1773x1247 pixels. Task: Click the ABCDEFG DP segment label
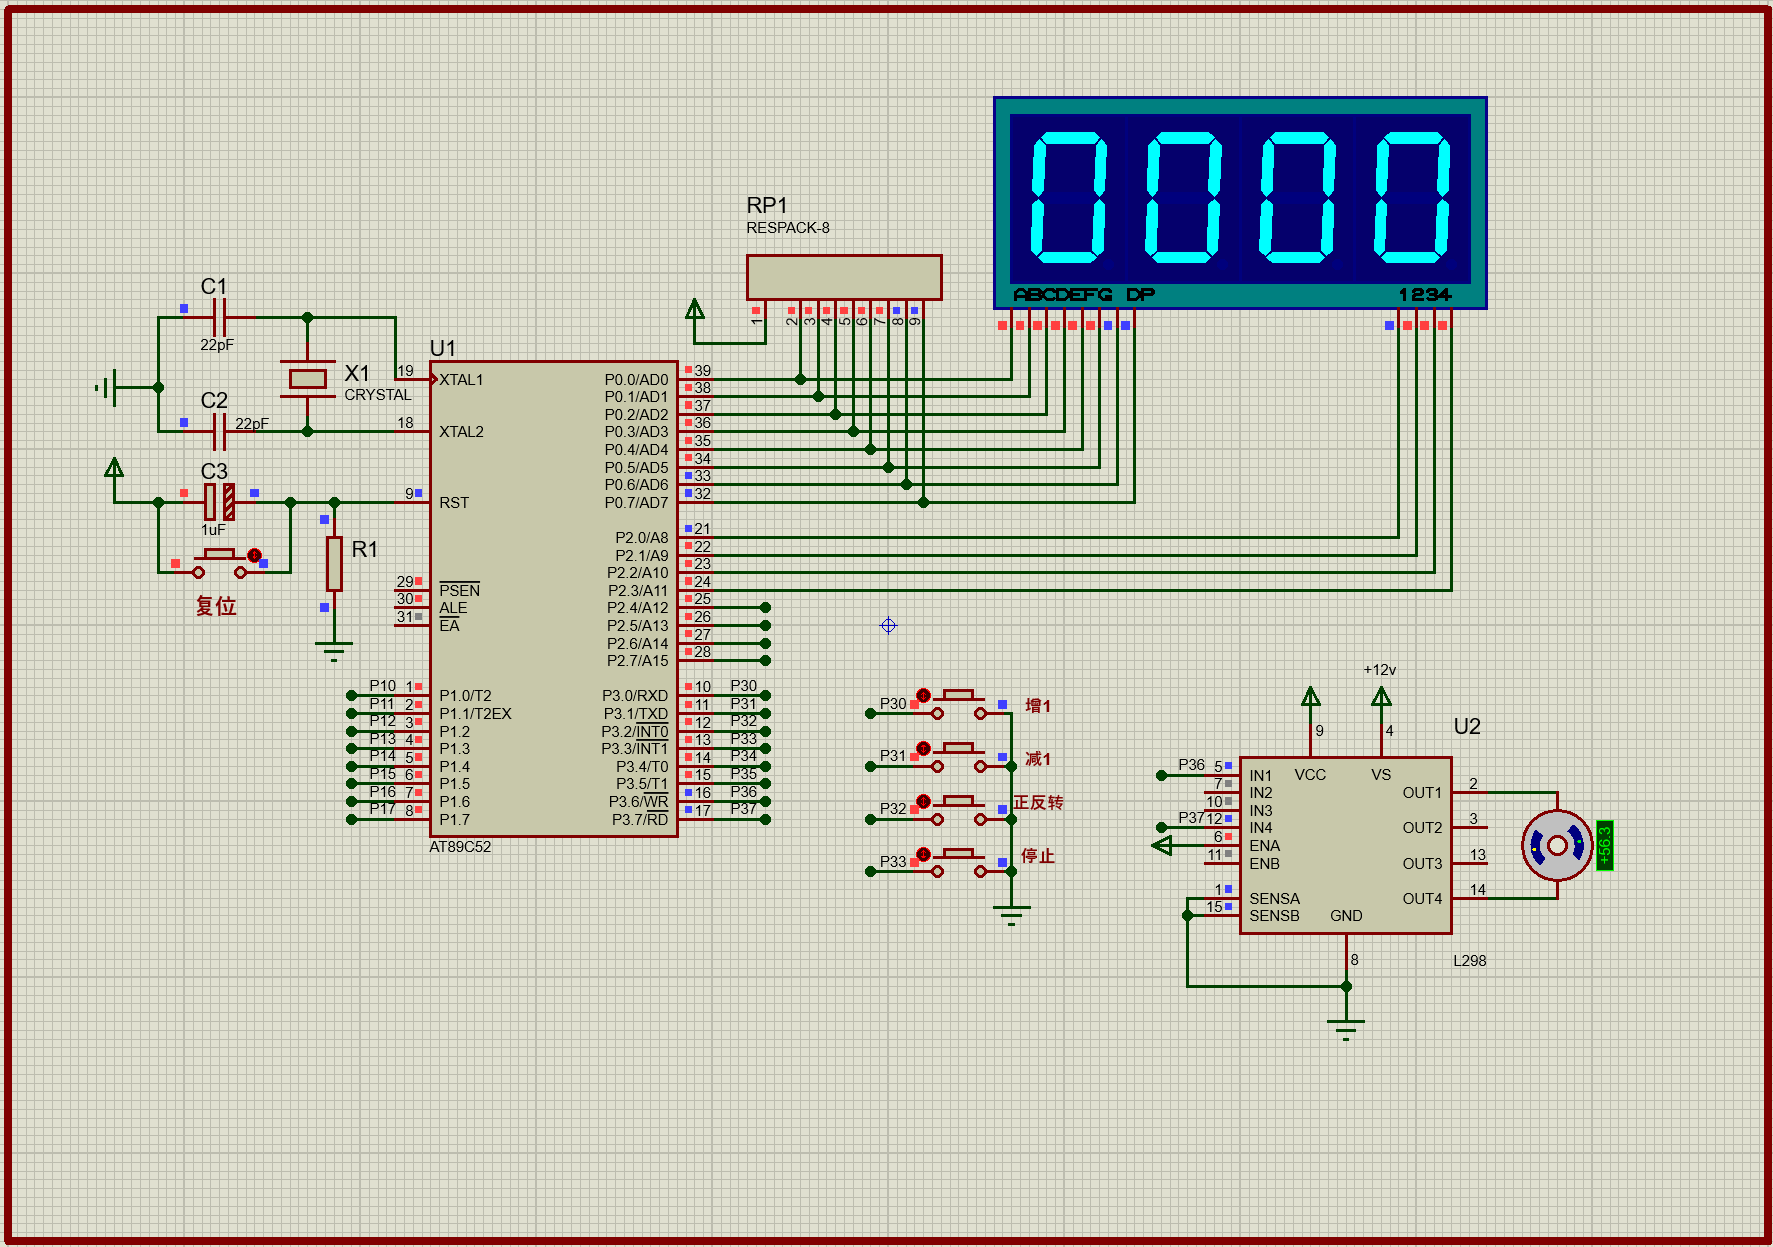[1084, 295]
